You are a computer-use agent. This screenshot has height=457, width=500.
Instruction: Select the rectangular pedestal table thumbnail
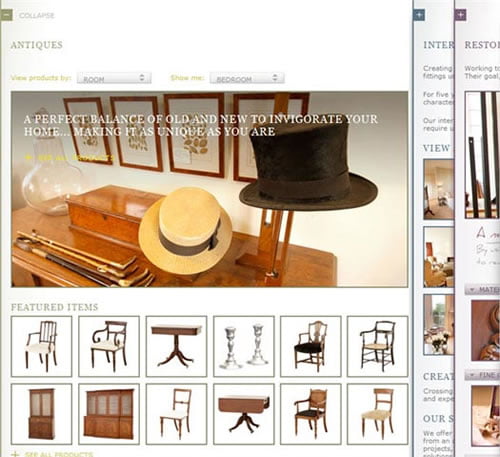(176, 346)
